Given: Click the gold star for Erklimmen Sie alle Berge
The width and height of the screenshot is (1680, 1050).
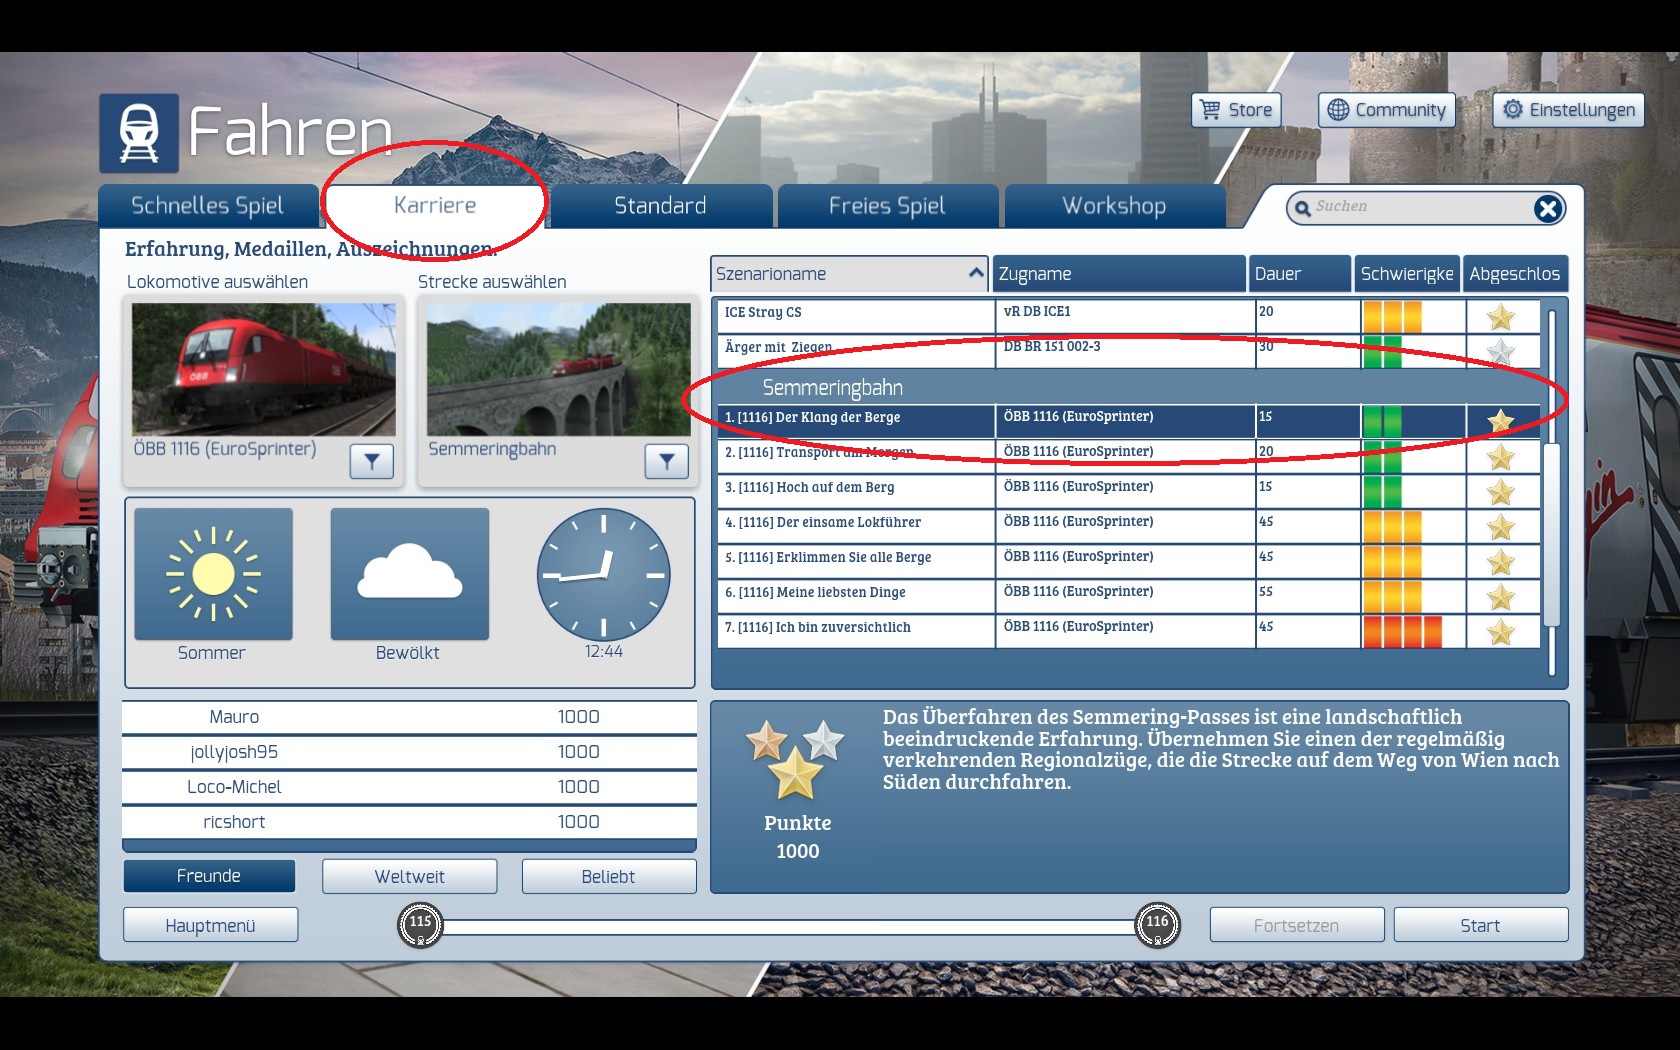Looking at the screenshot, I should click(x=1500, y=562).
